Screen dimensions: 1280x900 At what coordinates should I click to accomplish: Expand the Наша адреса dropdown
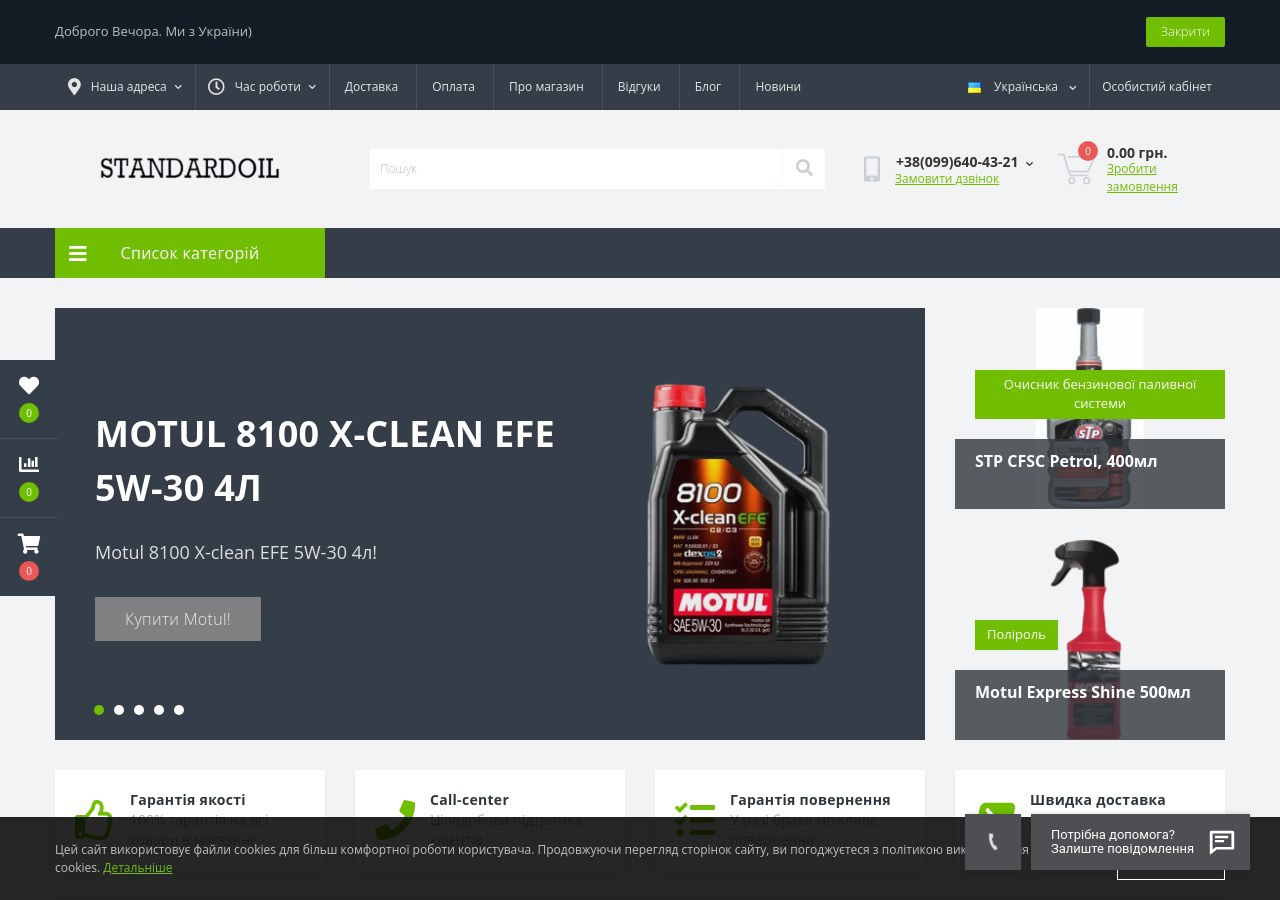click(125, 87)
